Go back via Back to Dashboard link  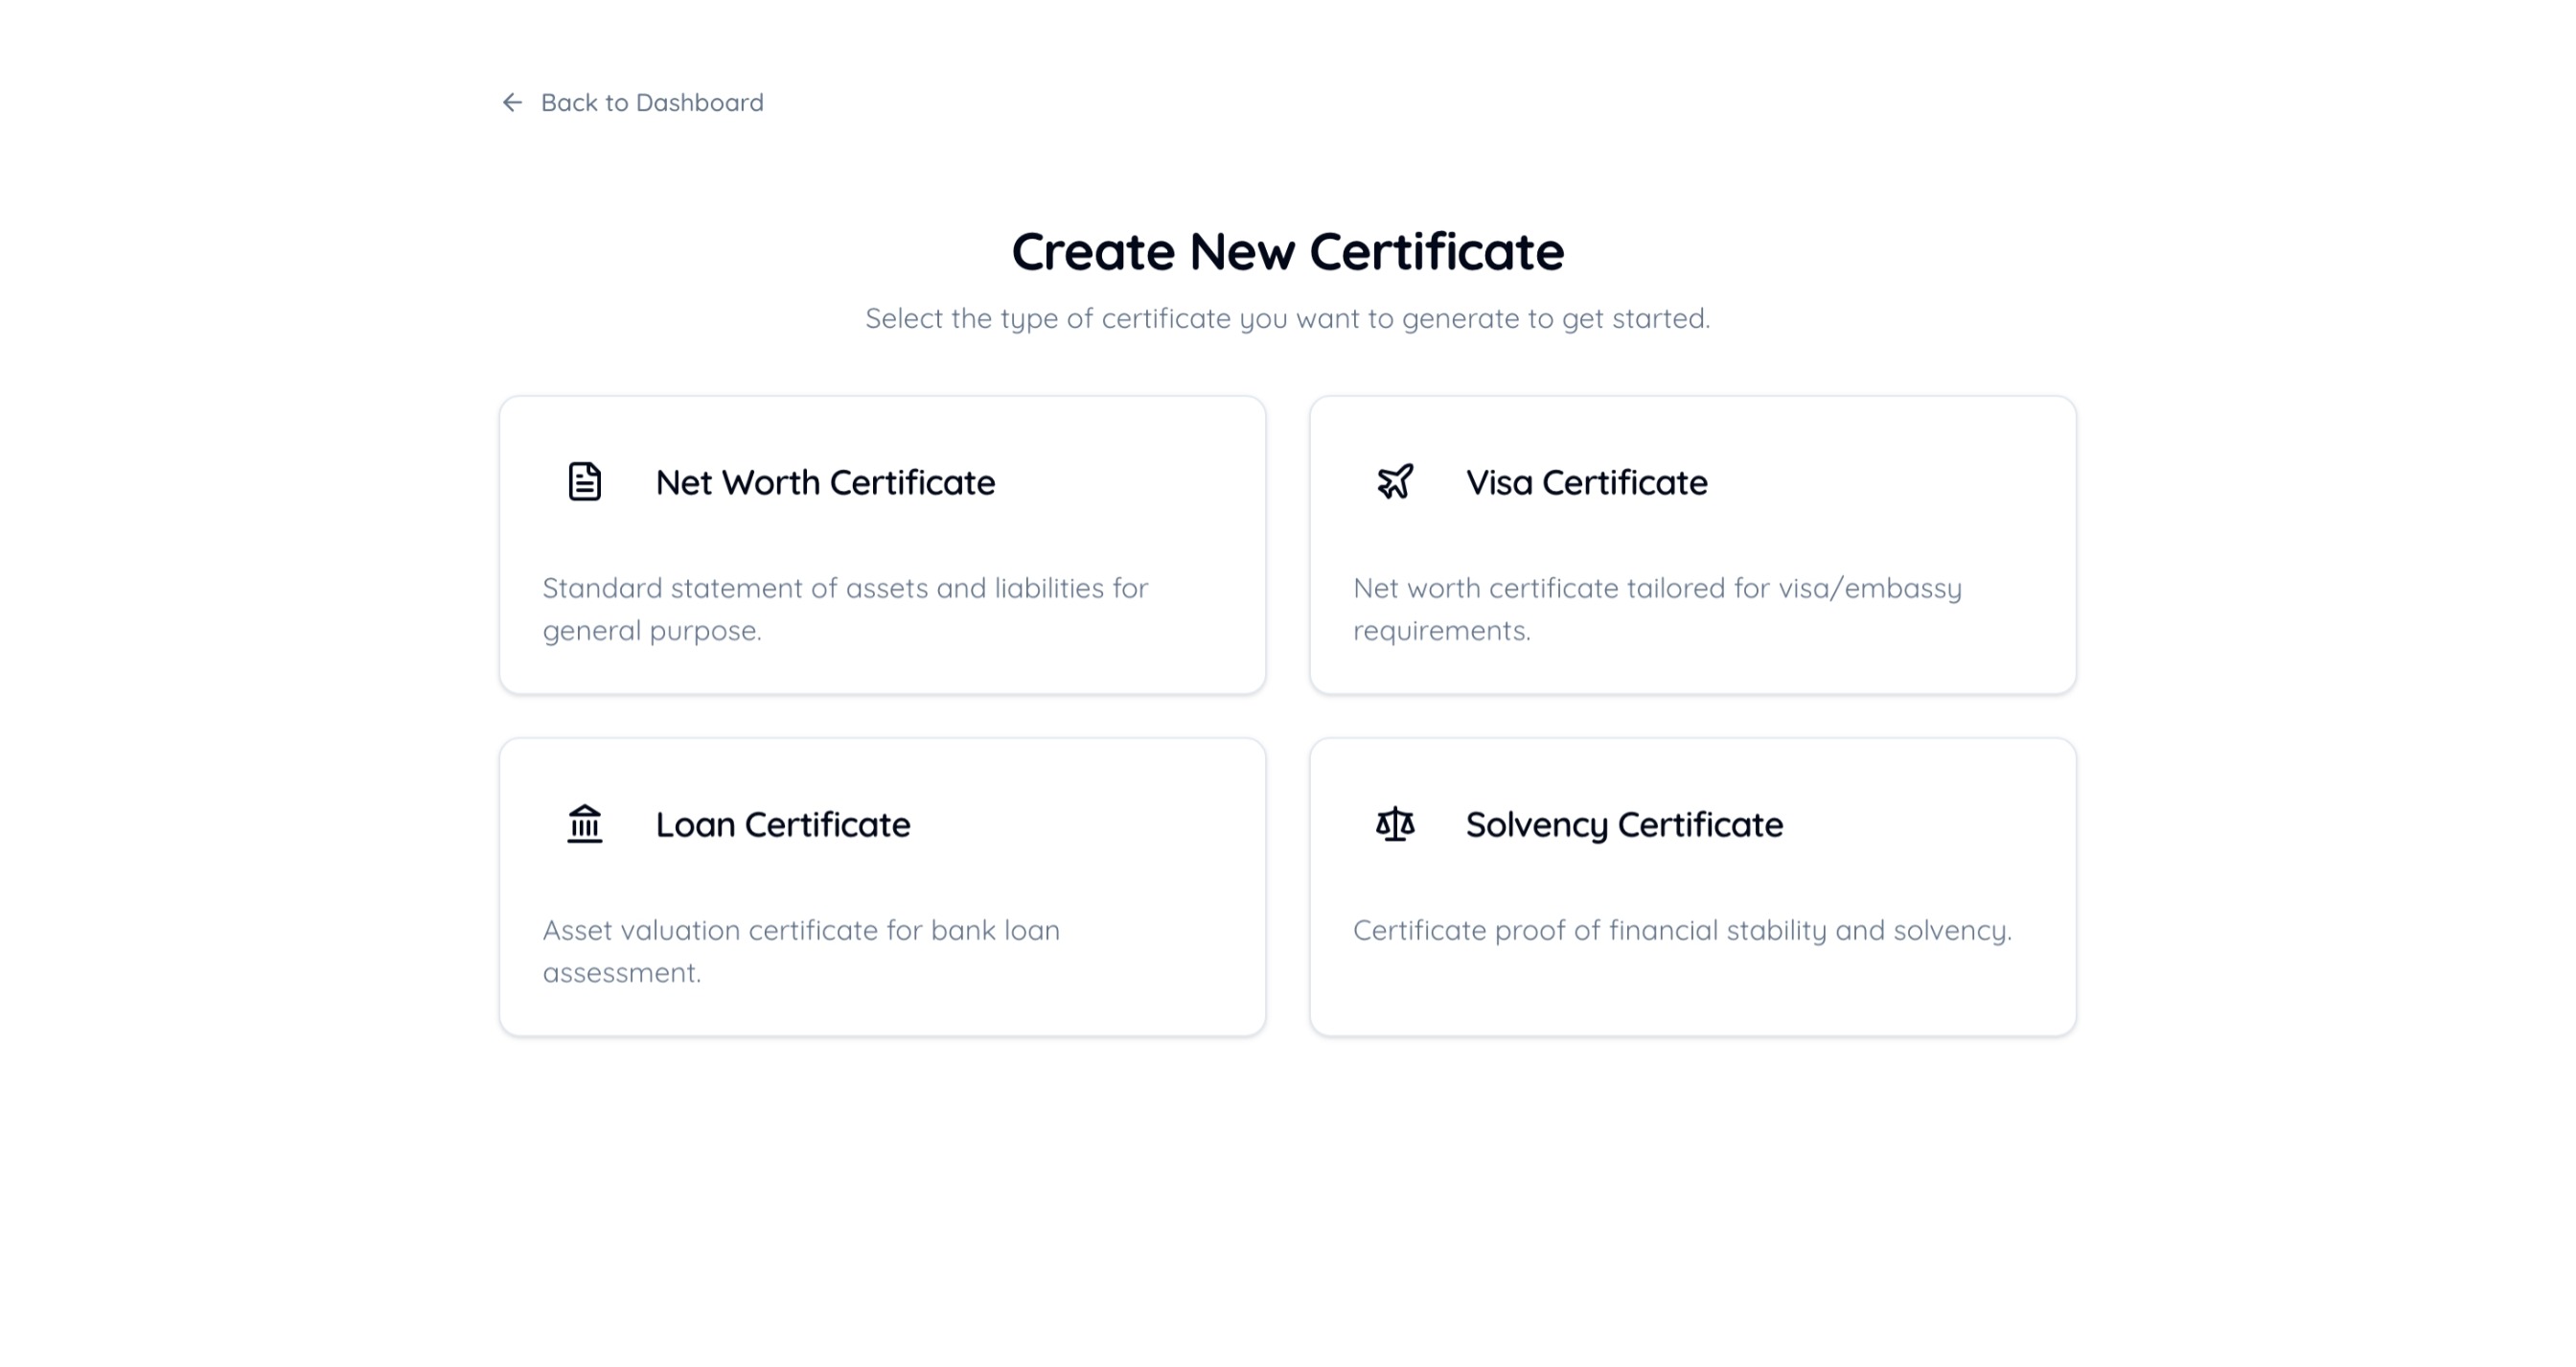coord(651,103)
